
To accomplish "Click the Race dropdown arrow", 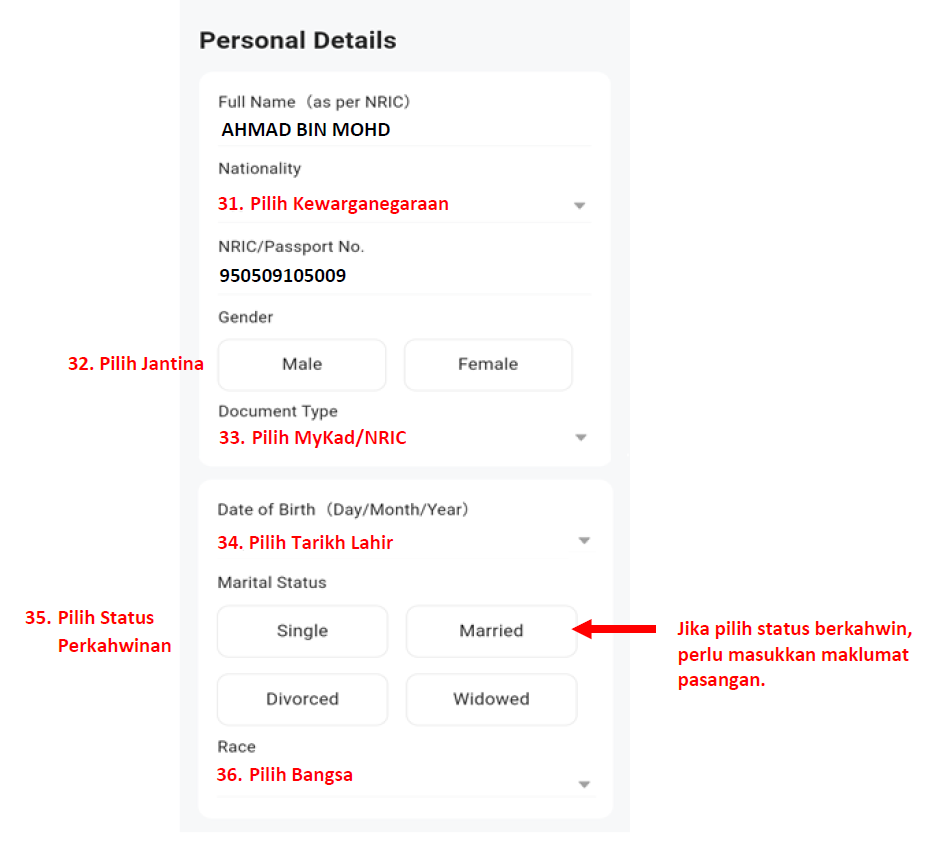I will point(583,785).
